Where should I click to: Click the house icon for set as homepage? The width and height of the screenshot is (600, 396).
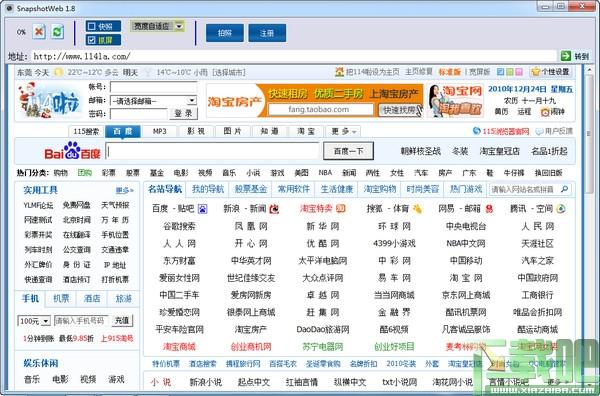[x=339, y=72]
